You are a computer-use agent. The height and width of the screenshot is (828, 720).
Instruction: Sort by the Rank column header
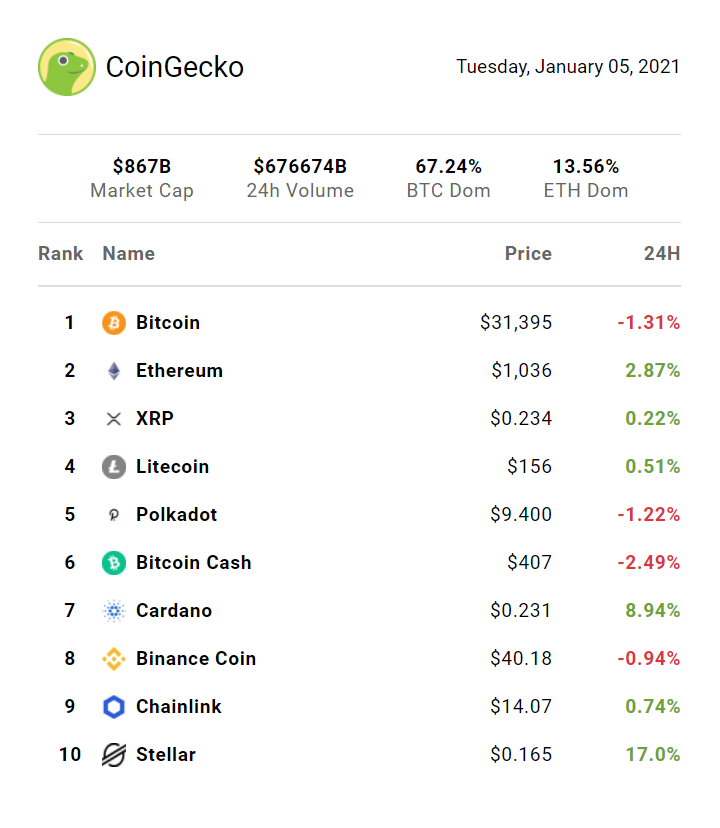coord(61,254)
